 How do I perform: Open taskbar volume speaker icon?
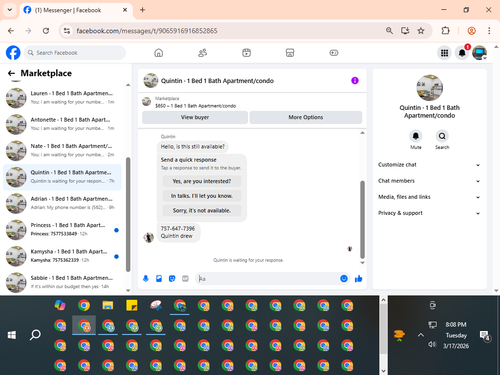point(432,344)
